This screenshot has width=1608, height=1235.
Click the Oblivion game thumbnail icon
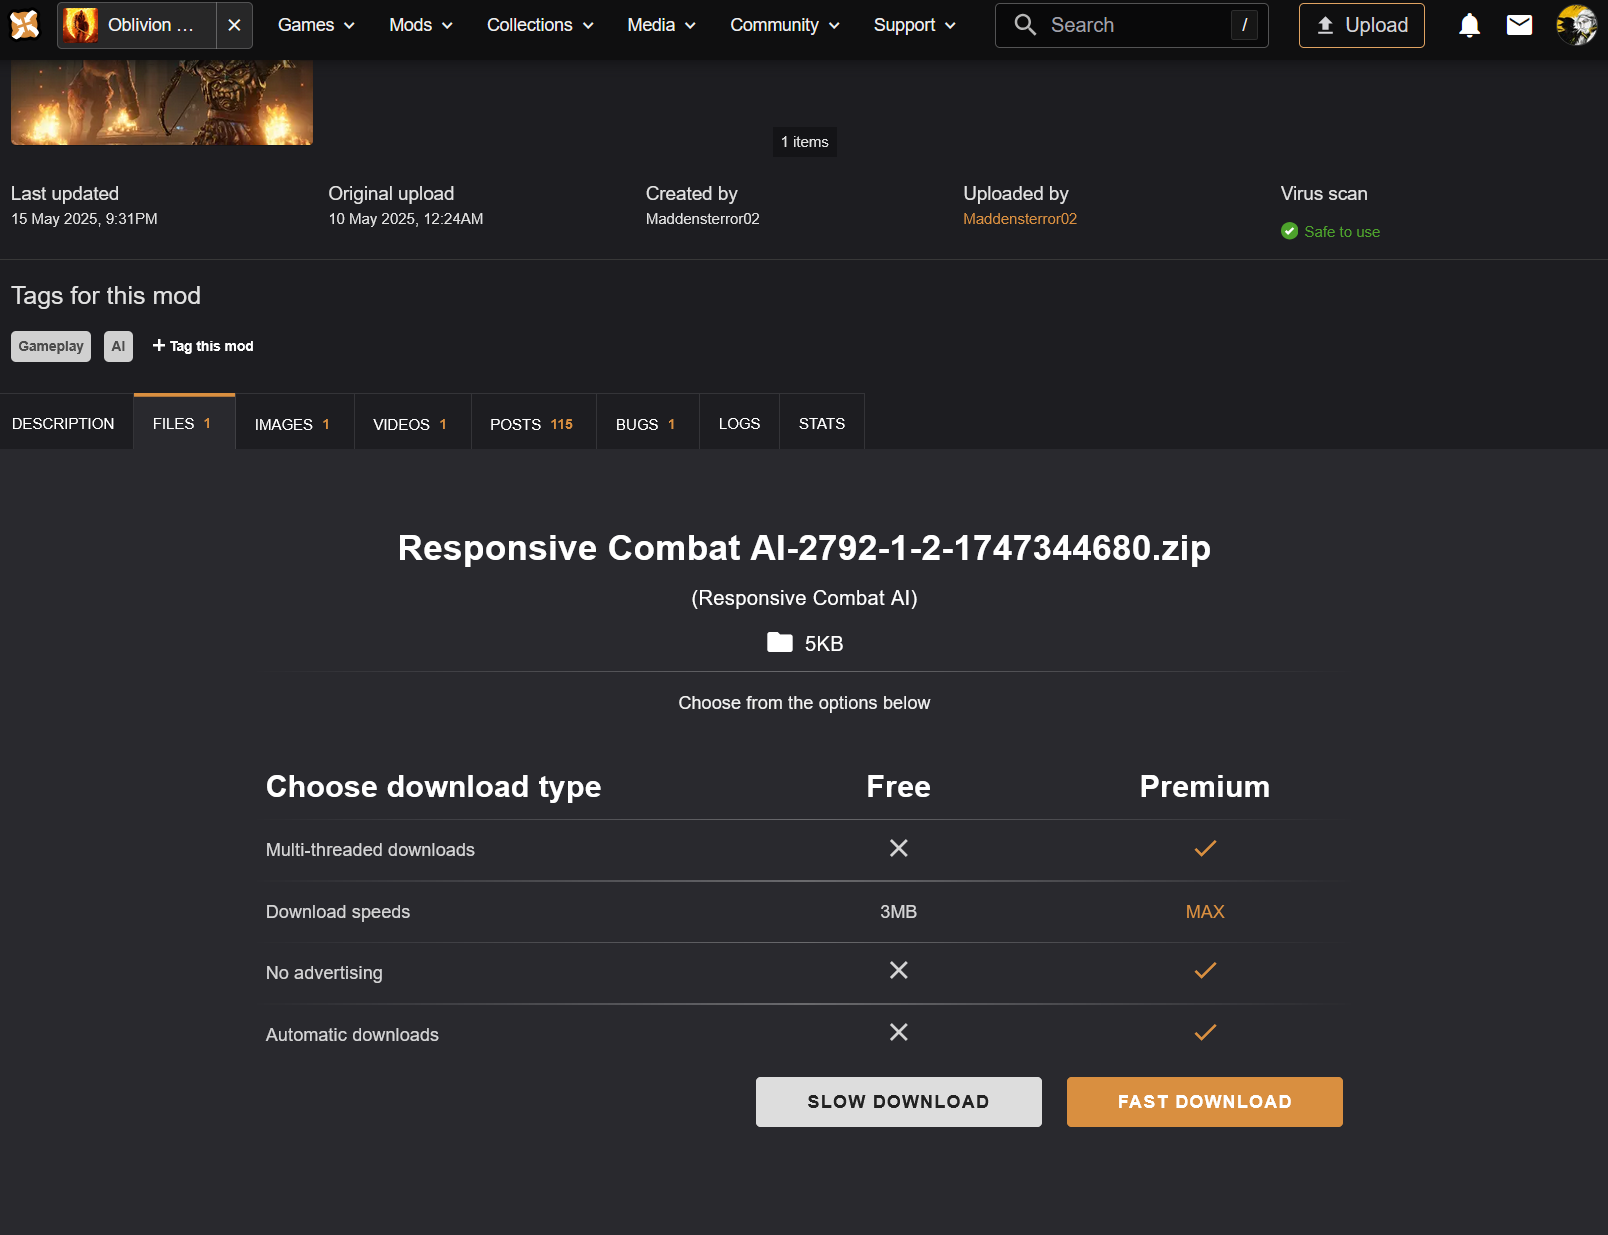click(81, 25)
